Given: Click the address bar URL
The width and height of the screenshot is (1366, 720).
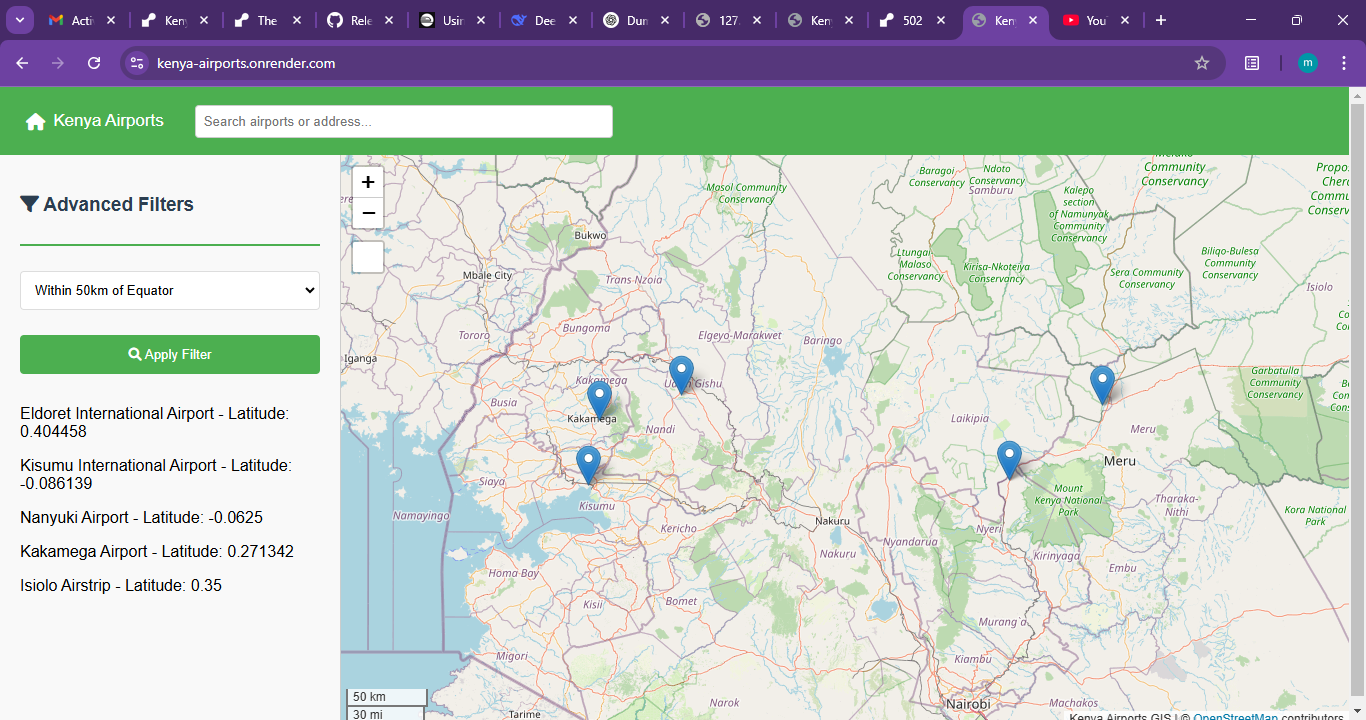Looking at the screenshot, I should [x=246, y=63].
